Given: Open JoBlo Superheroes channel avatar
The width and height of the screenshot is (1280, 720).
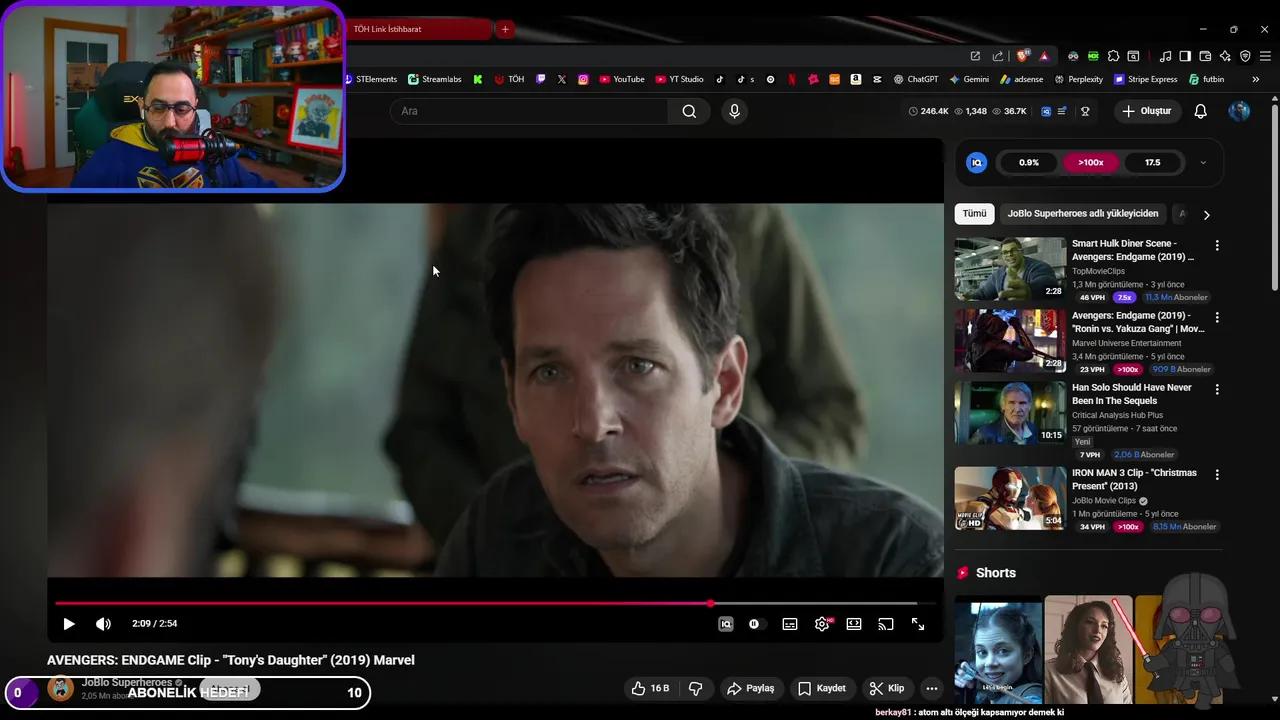Looking at the screenshot, I should tap(61, 688).
